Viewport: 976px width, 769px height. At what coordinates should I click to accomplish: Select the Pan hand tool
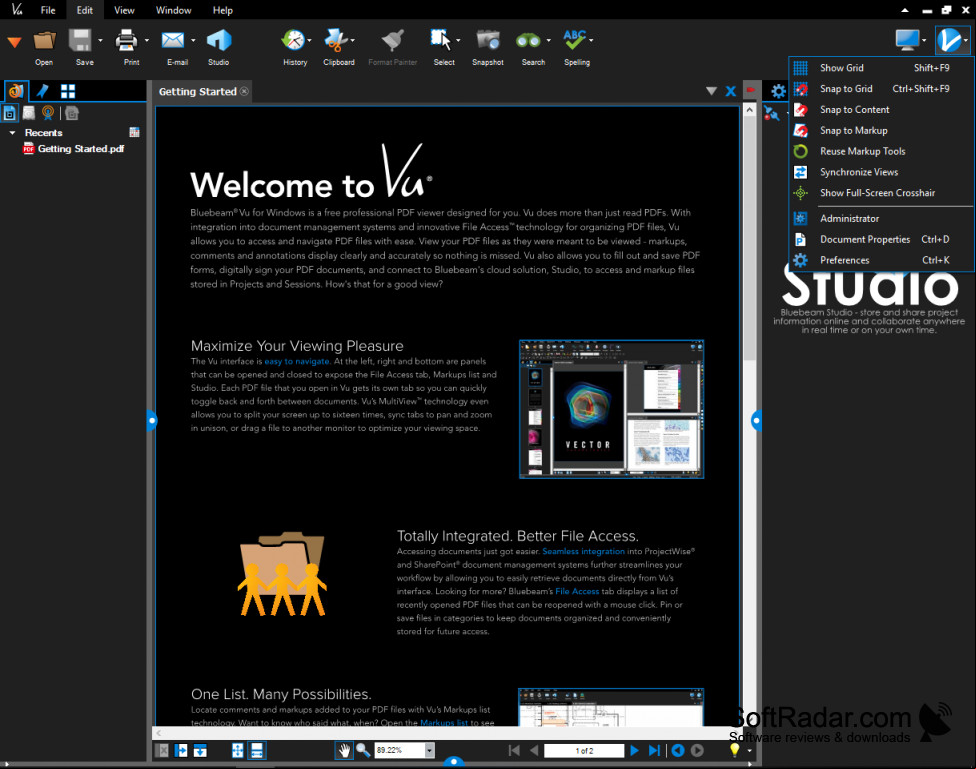[344, 750]
